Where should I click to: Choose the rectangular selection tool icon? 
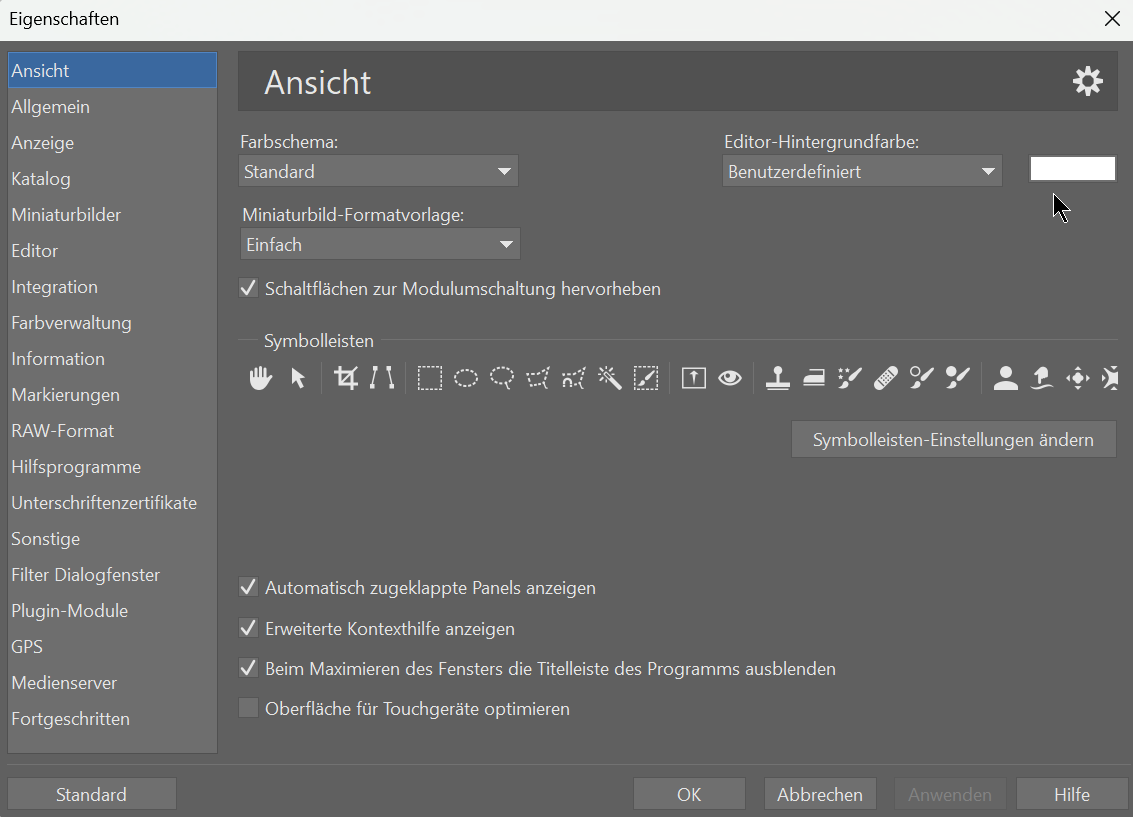click(x=429, y=378)
